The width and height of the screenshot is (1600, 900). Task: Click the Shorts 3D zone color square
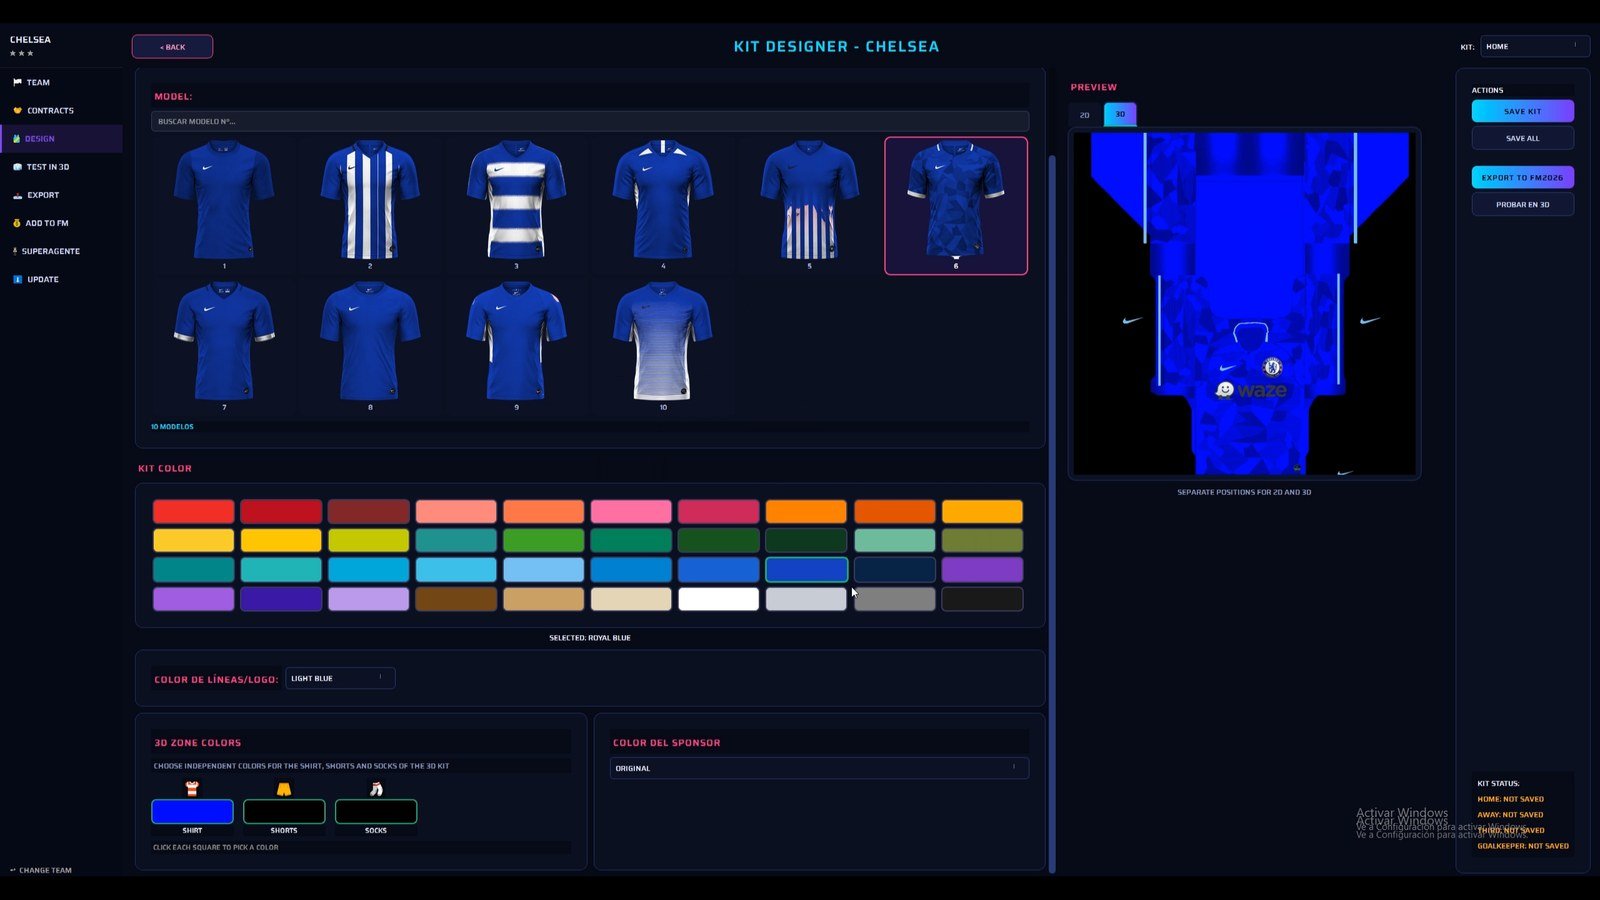click(x=284, y=811)
